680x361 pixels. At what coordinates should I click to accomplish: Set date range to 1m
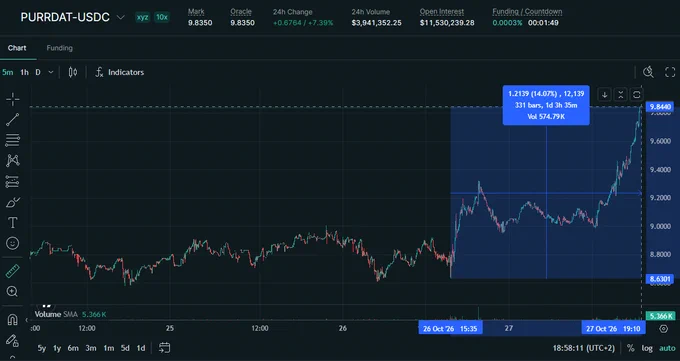(x=108, y=348)
